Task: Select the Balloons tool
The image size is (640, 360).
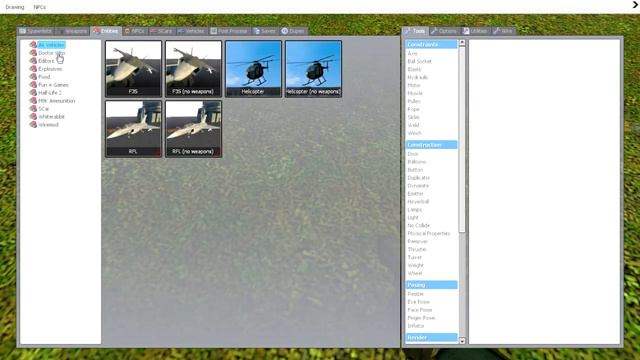Action: pos(417,162)
